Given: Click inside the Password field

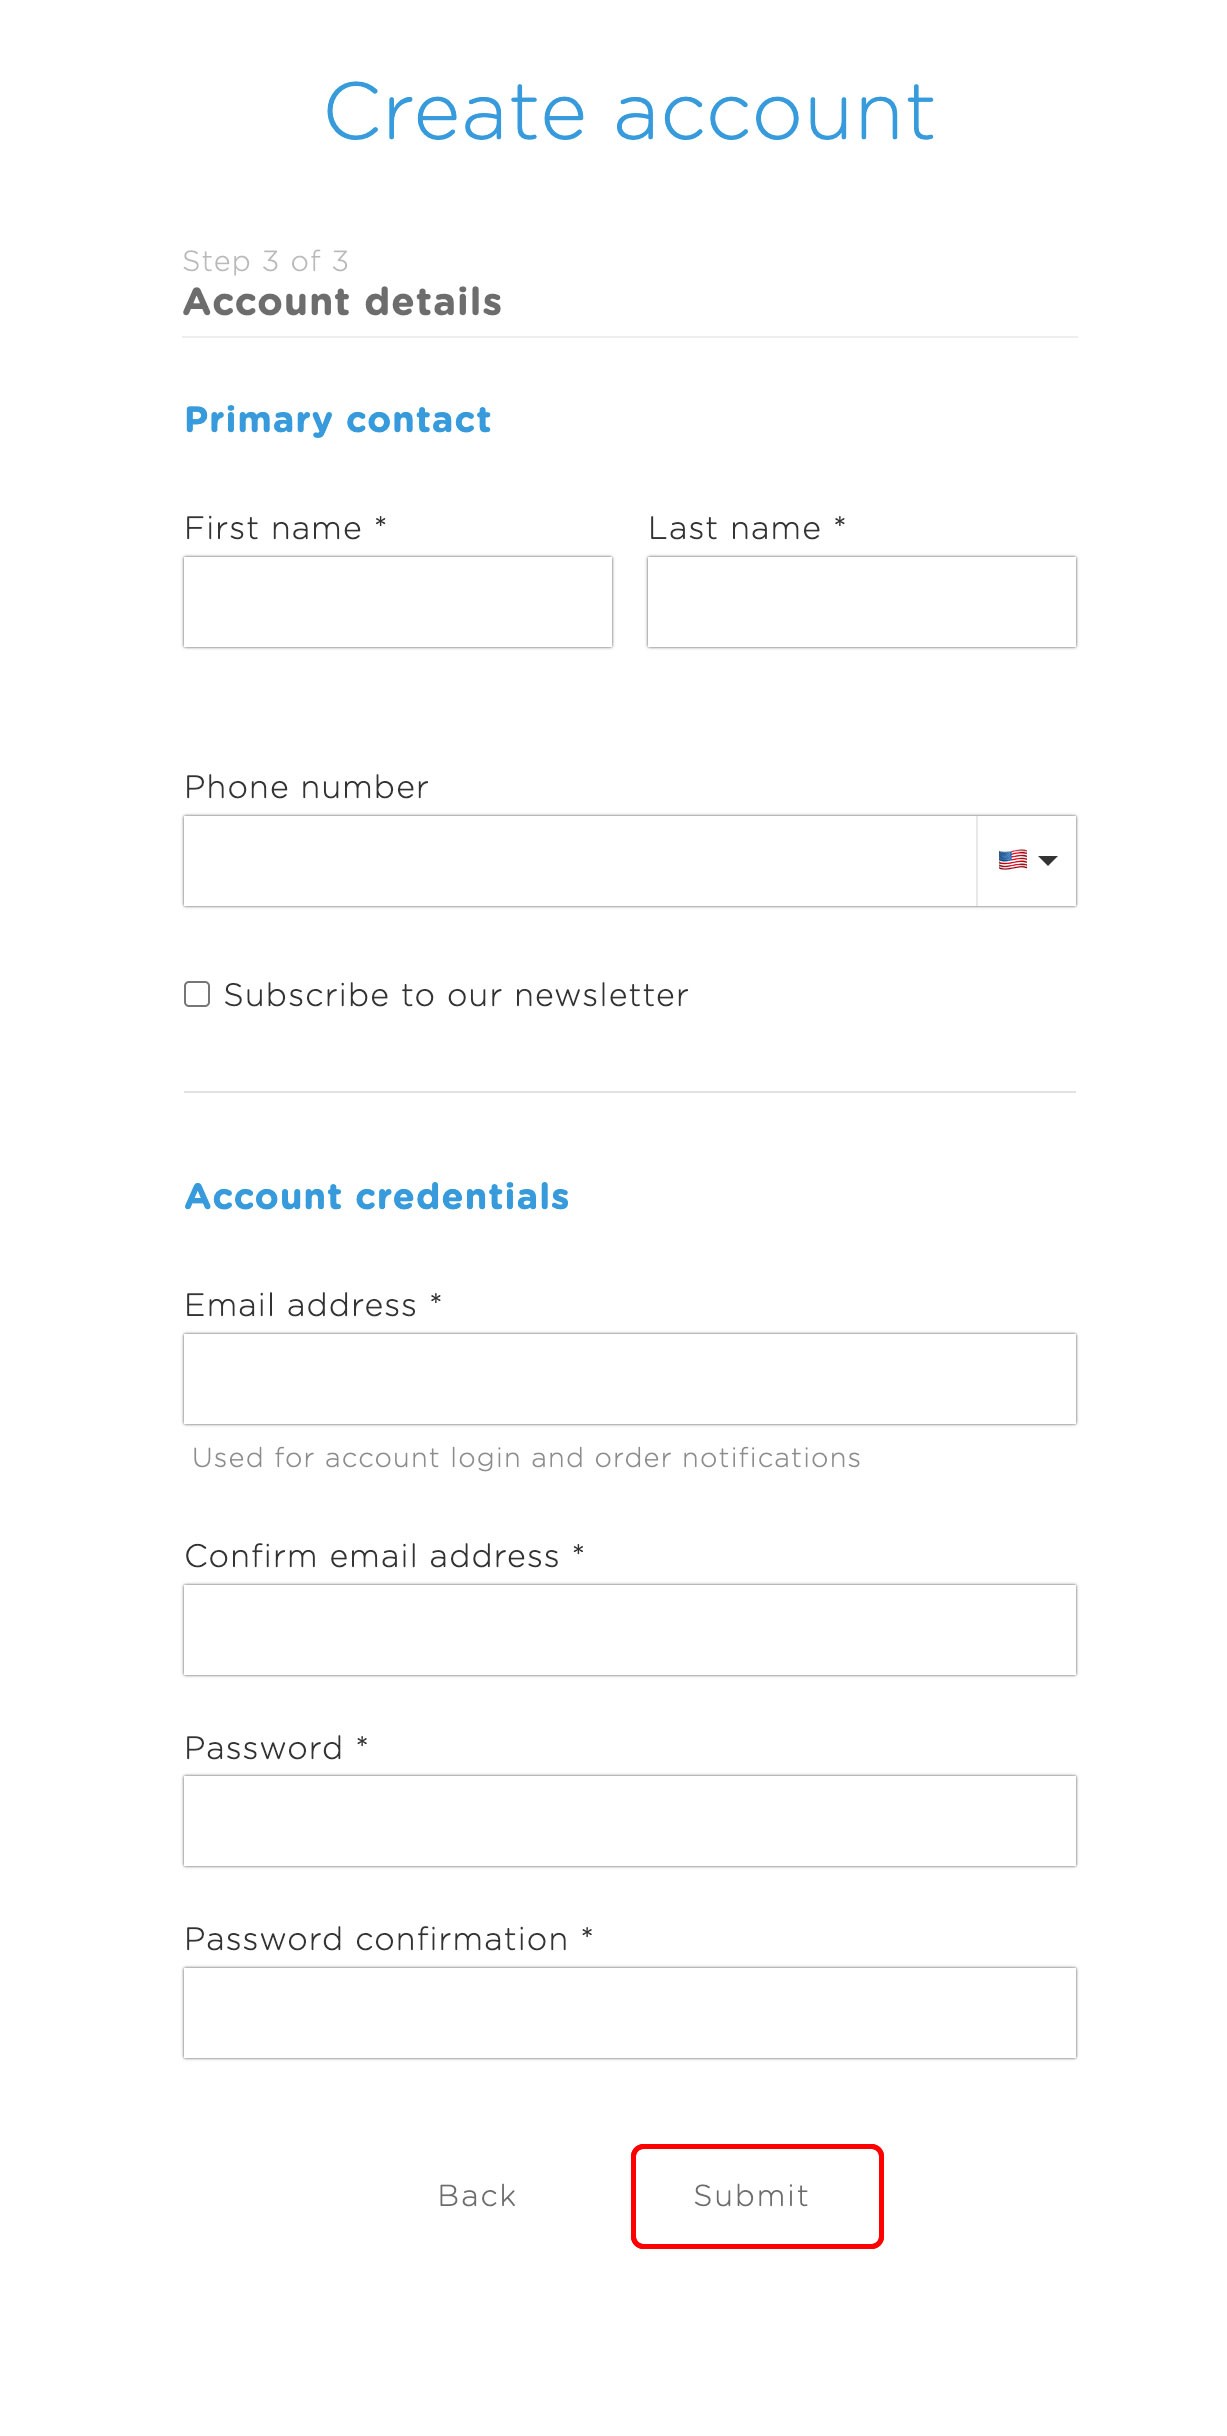Looking at the screenshot, I should coord(629,1821).
